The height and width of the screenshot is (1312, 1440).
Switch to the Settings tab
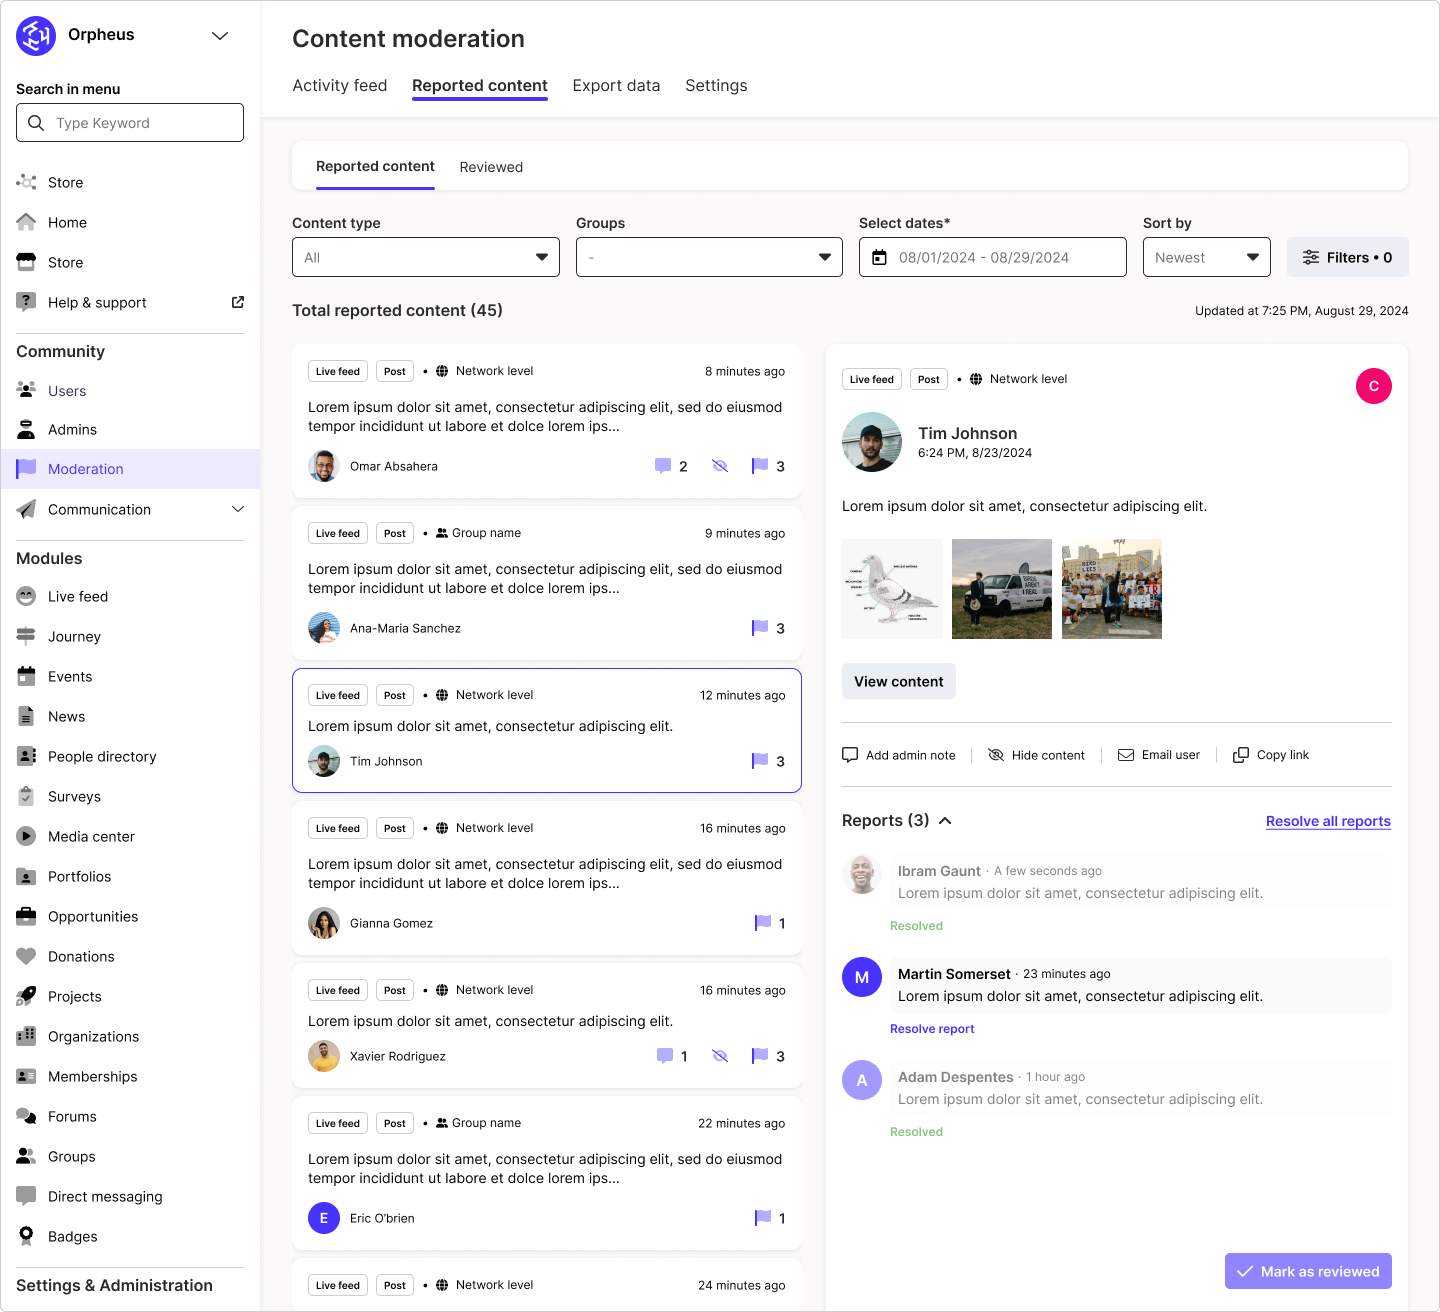coord(716,86)
